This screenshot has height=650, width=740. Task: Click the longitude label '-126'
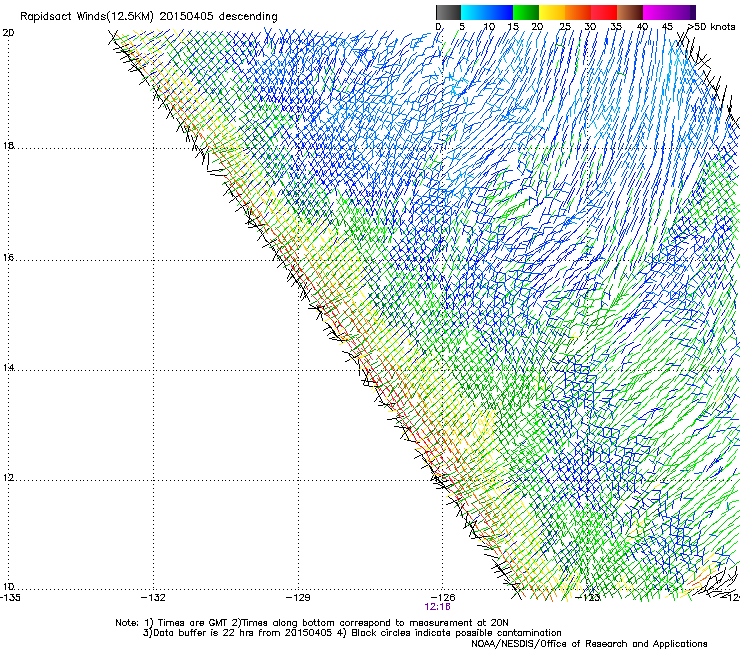443,598
